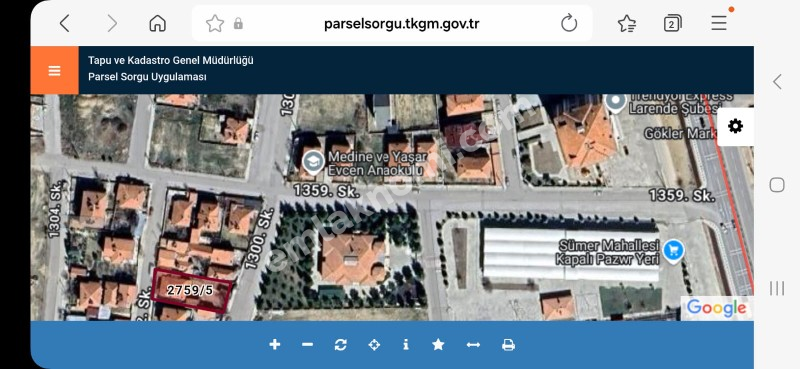Viewport: 800px width, 369px height.
Task: Go forward with the browser forward arrow
Action: [x=112, y=23]
